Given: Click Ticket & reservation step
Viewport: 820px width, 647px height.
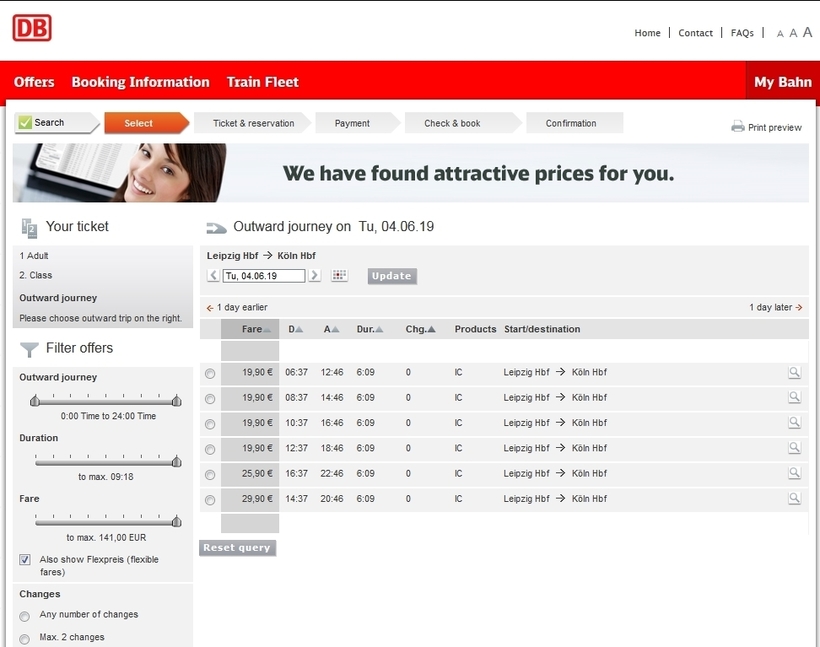Looking at the screenshot, I should [x=253, y=123].
